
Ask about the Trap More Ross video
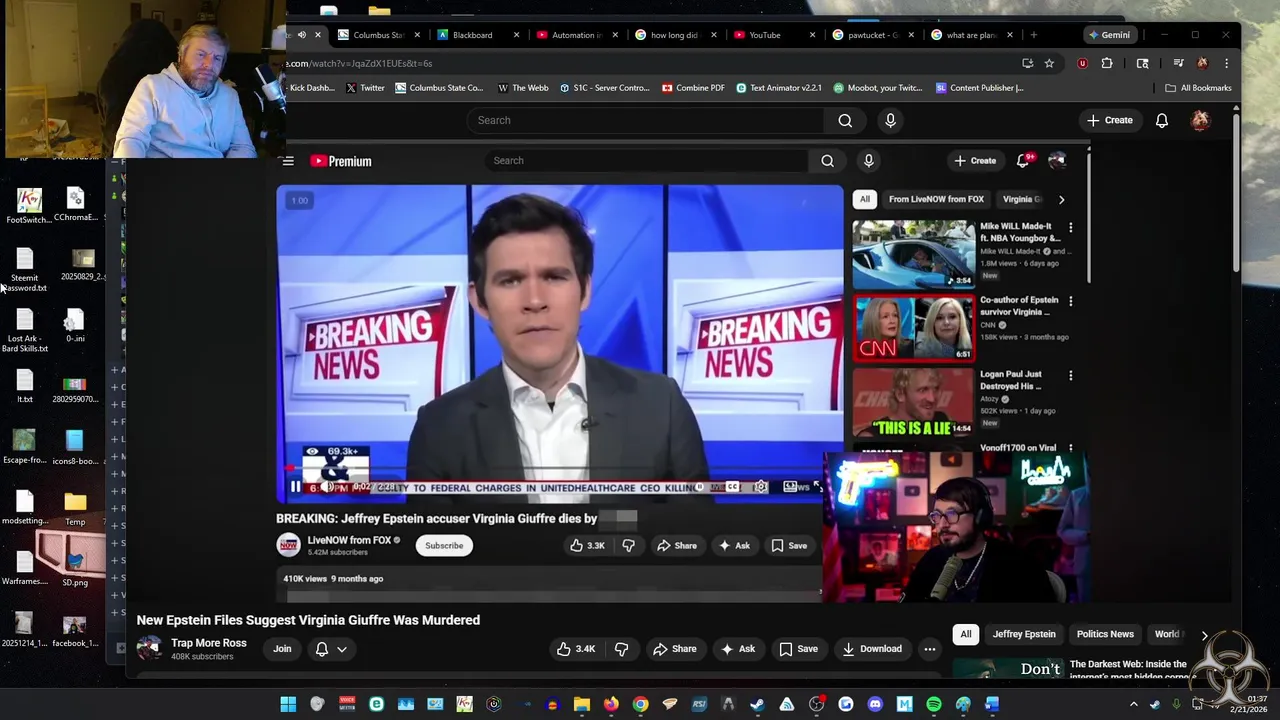pos(738,649)
